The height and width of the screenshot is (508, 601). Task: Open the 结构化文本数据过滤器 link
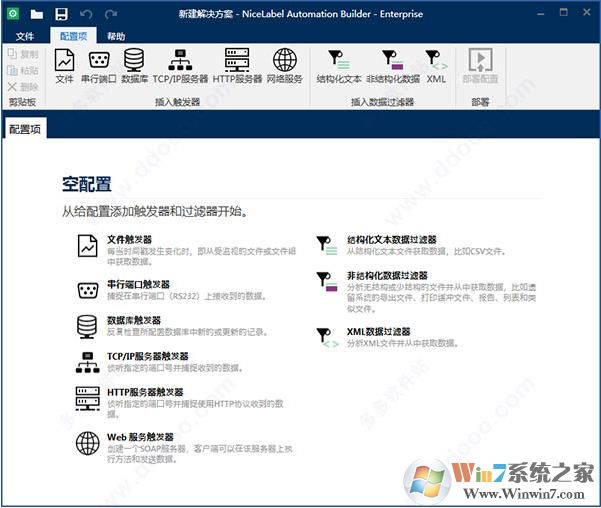(x=392, y=240)
